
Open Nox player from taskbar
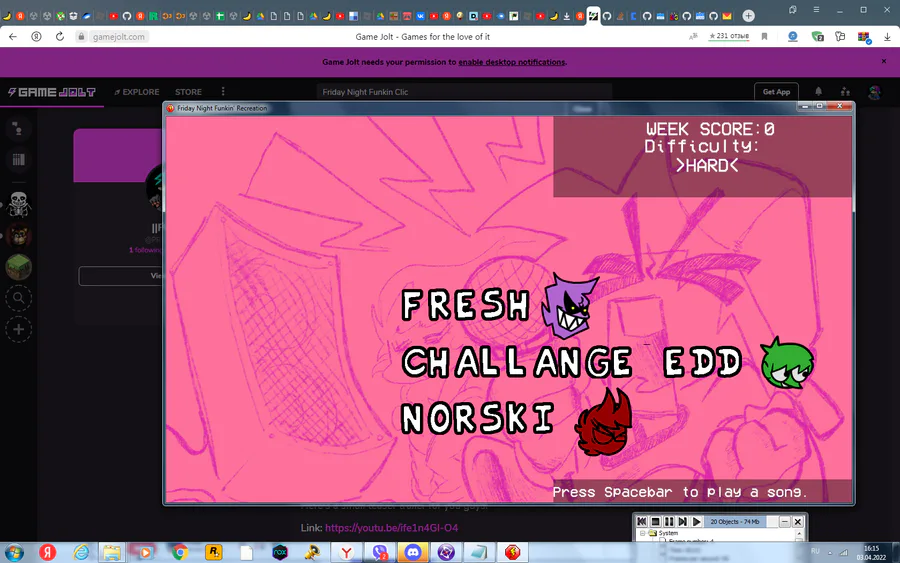click(x=280, y=552)
